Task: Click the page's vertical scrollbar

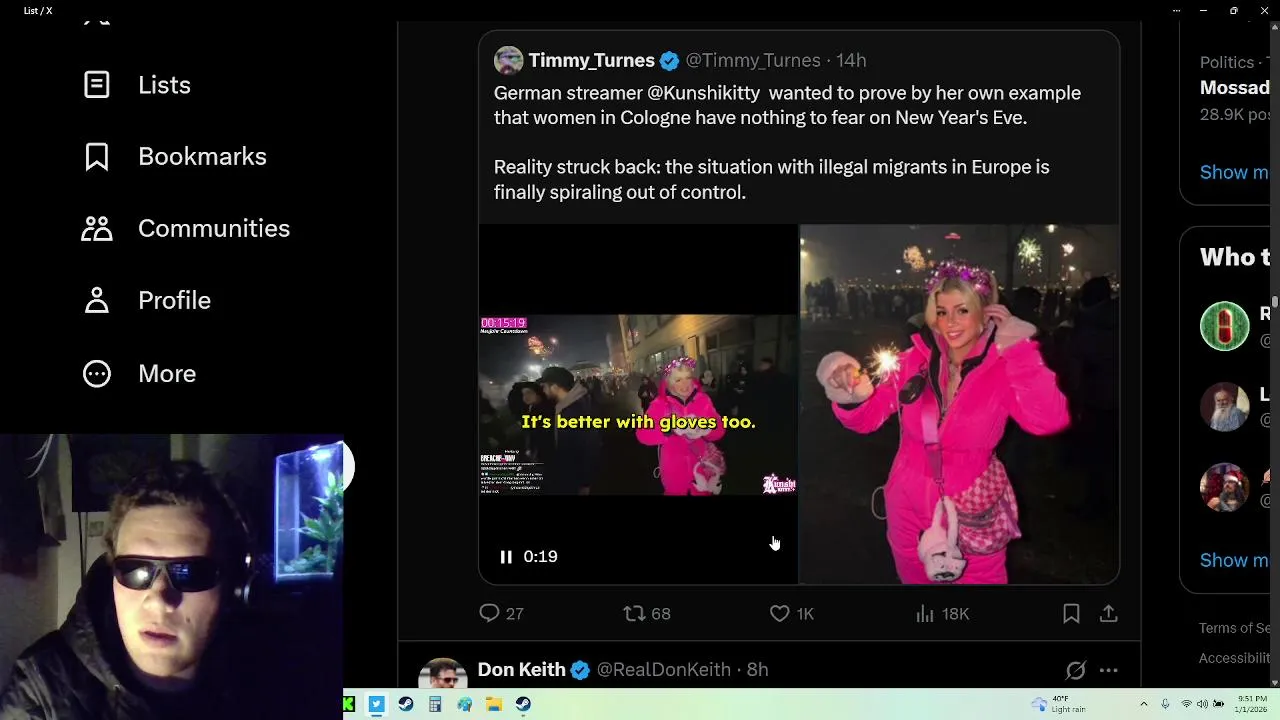Action: pyautogui.click(x=1274, y=300)
